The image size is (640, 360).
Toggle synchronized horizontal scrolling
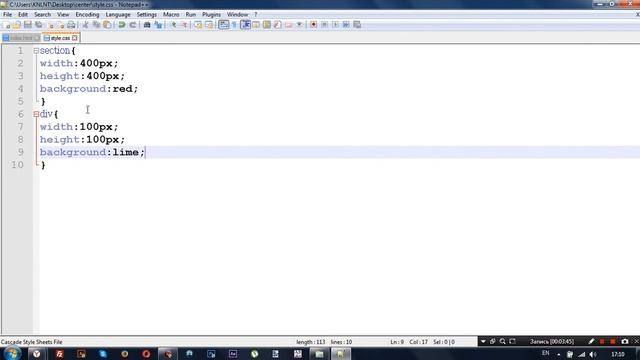[209, 25]
